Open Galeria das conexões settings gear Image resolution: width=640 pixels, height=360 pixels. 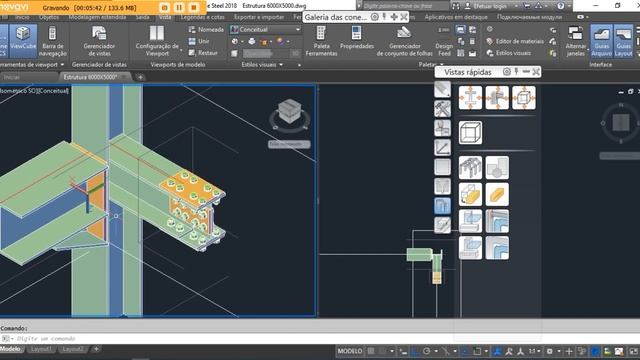pos(374,17)
